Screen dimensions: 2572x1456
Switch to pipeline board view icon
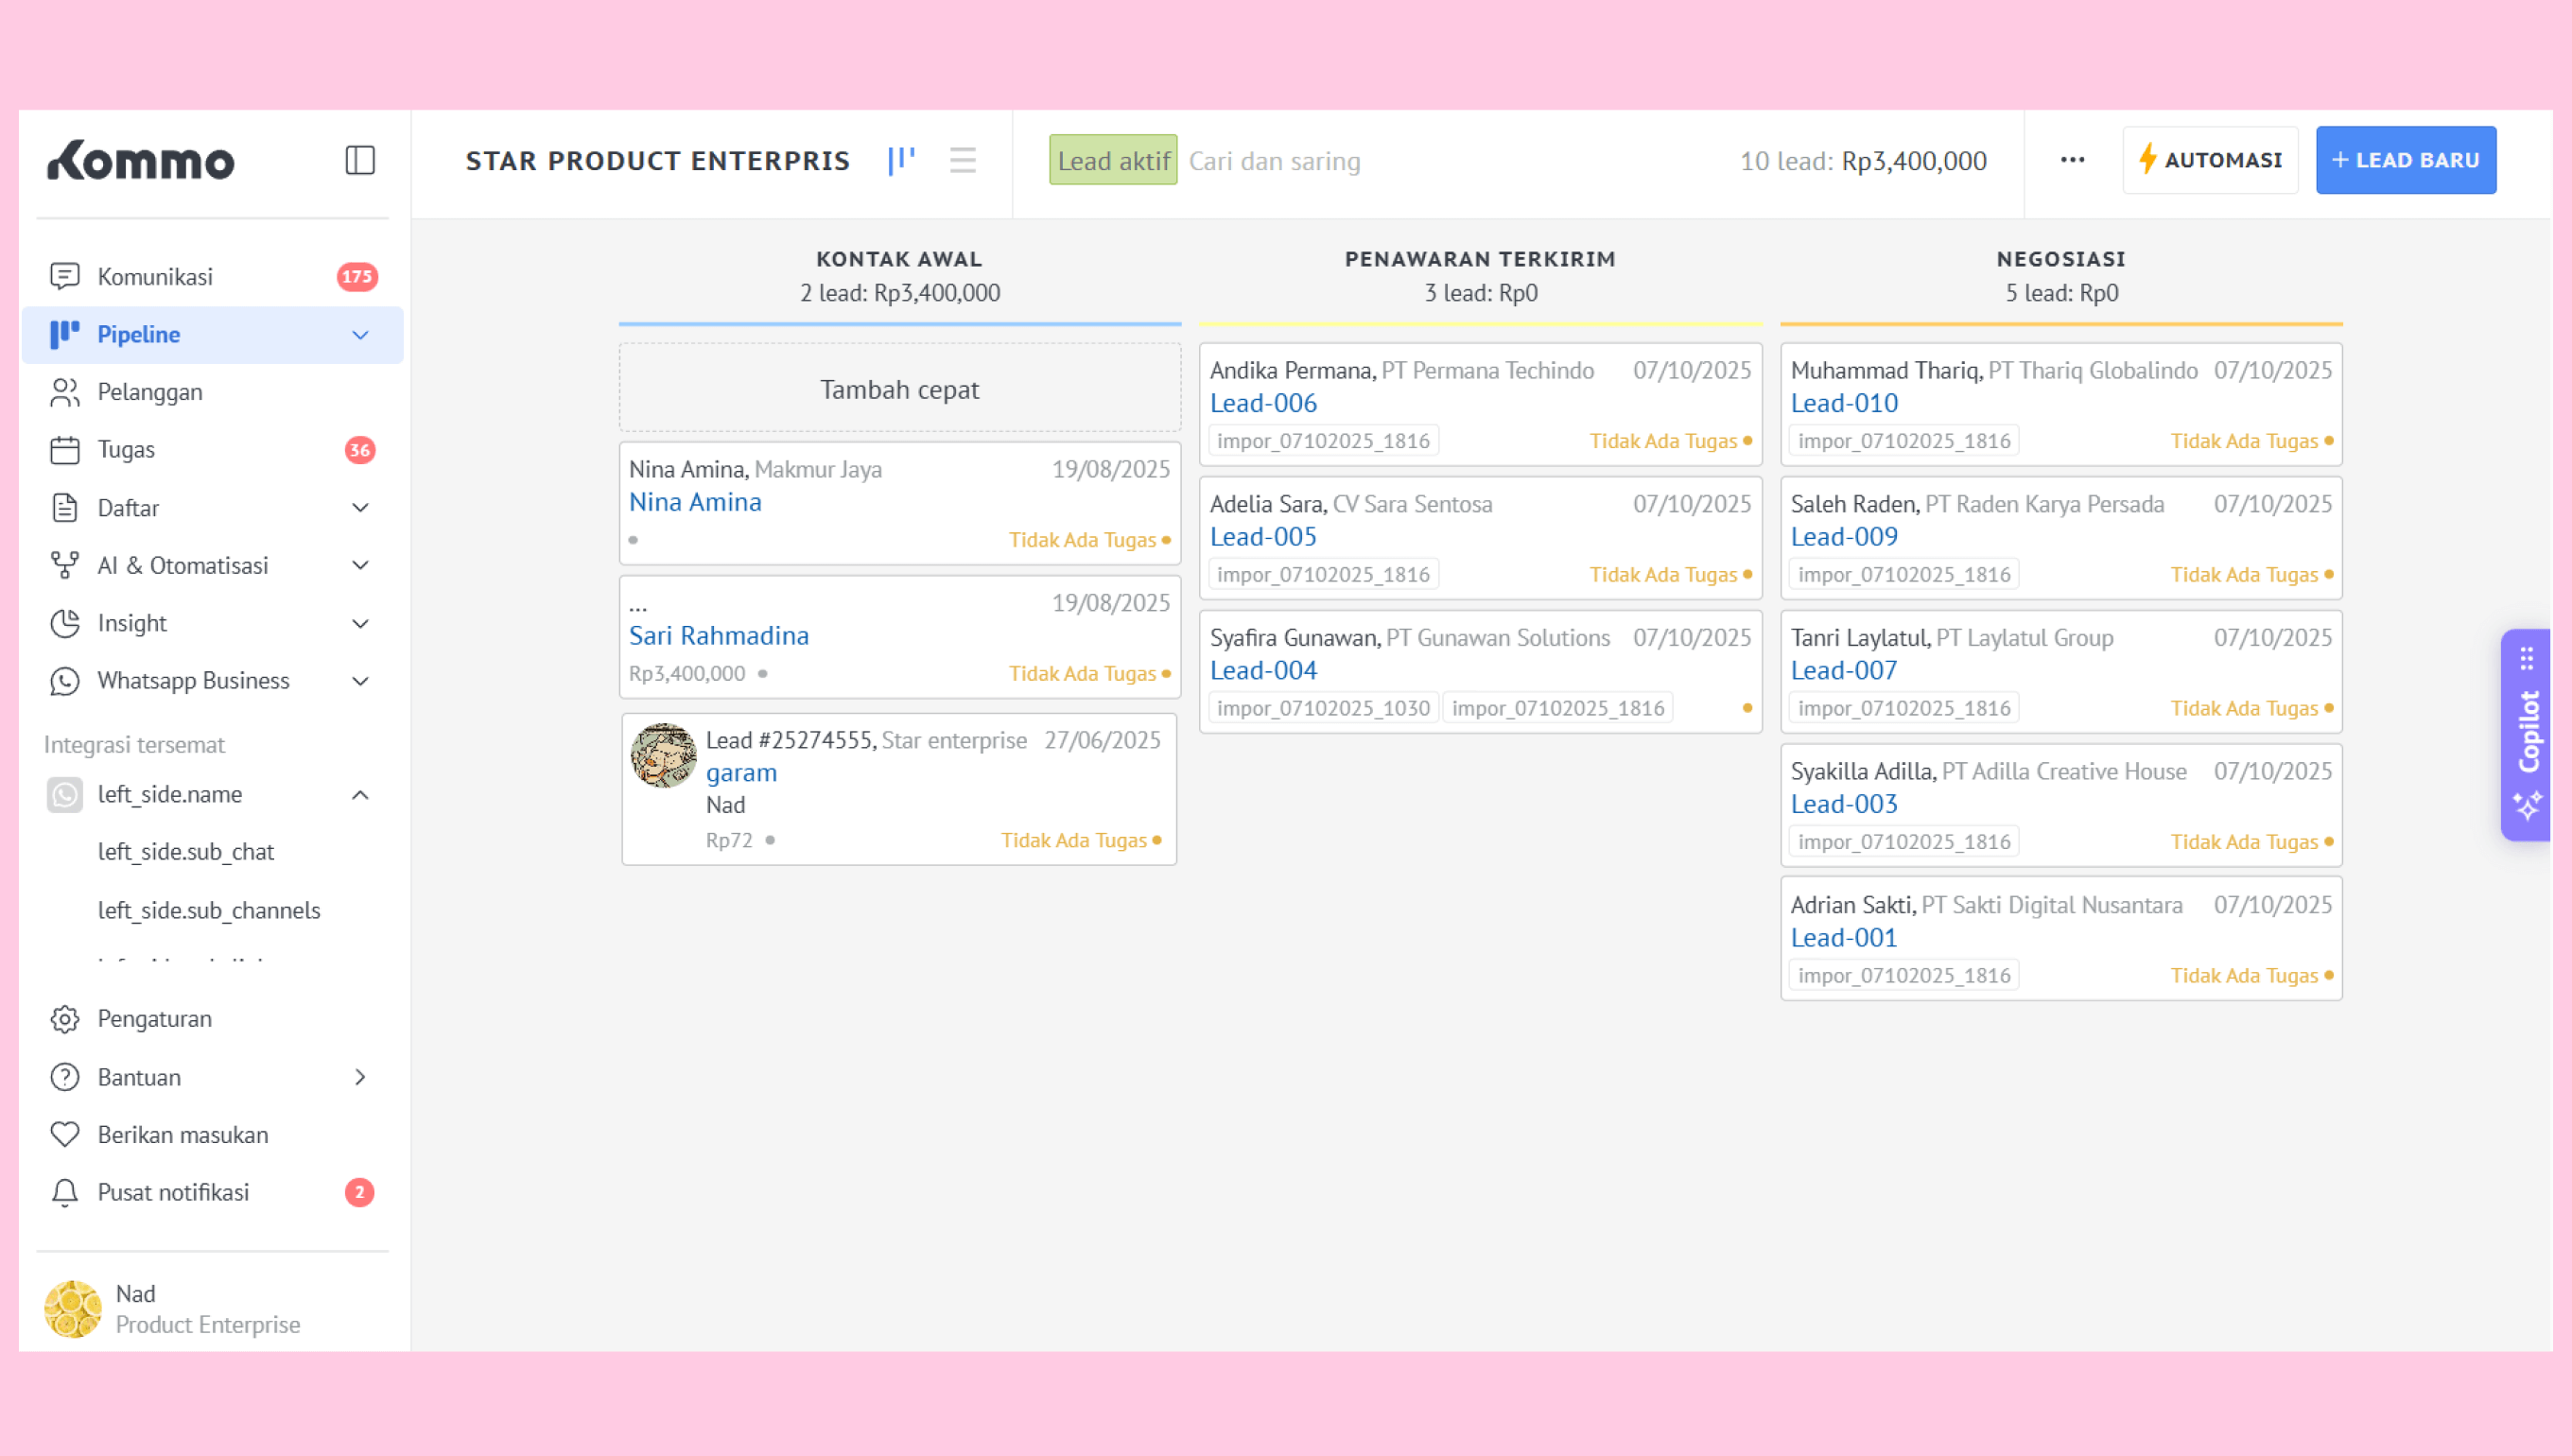tap(901, 160)
